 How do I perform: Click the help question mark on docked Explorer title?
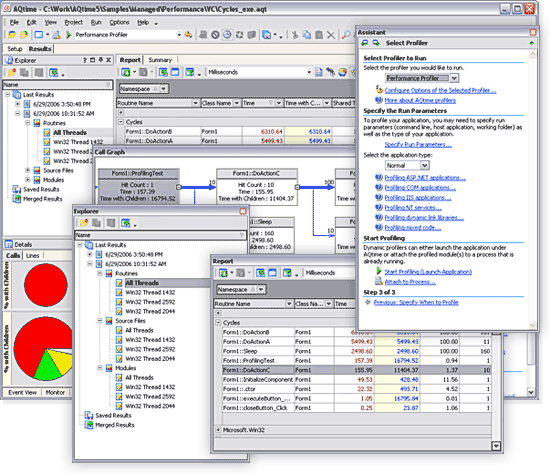[x=85, y=60]
